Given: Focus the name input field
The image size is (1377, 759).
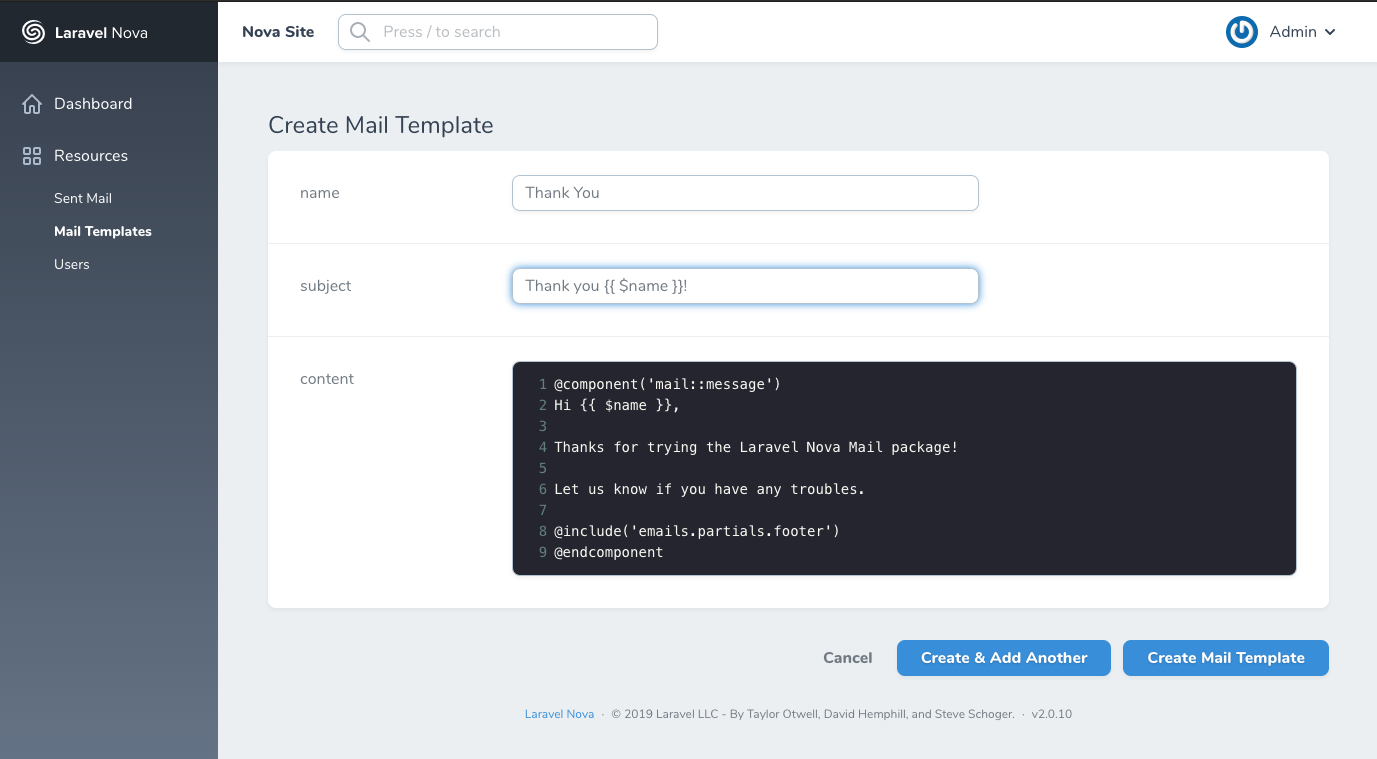Looking at the screenshot, I should coord(745,193).
